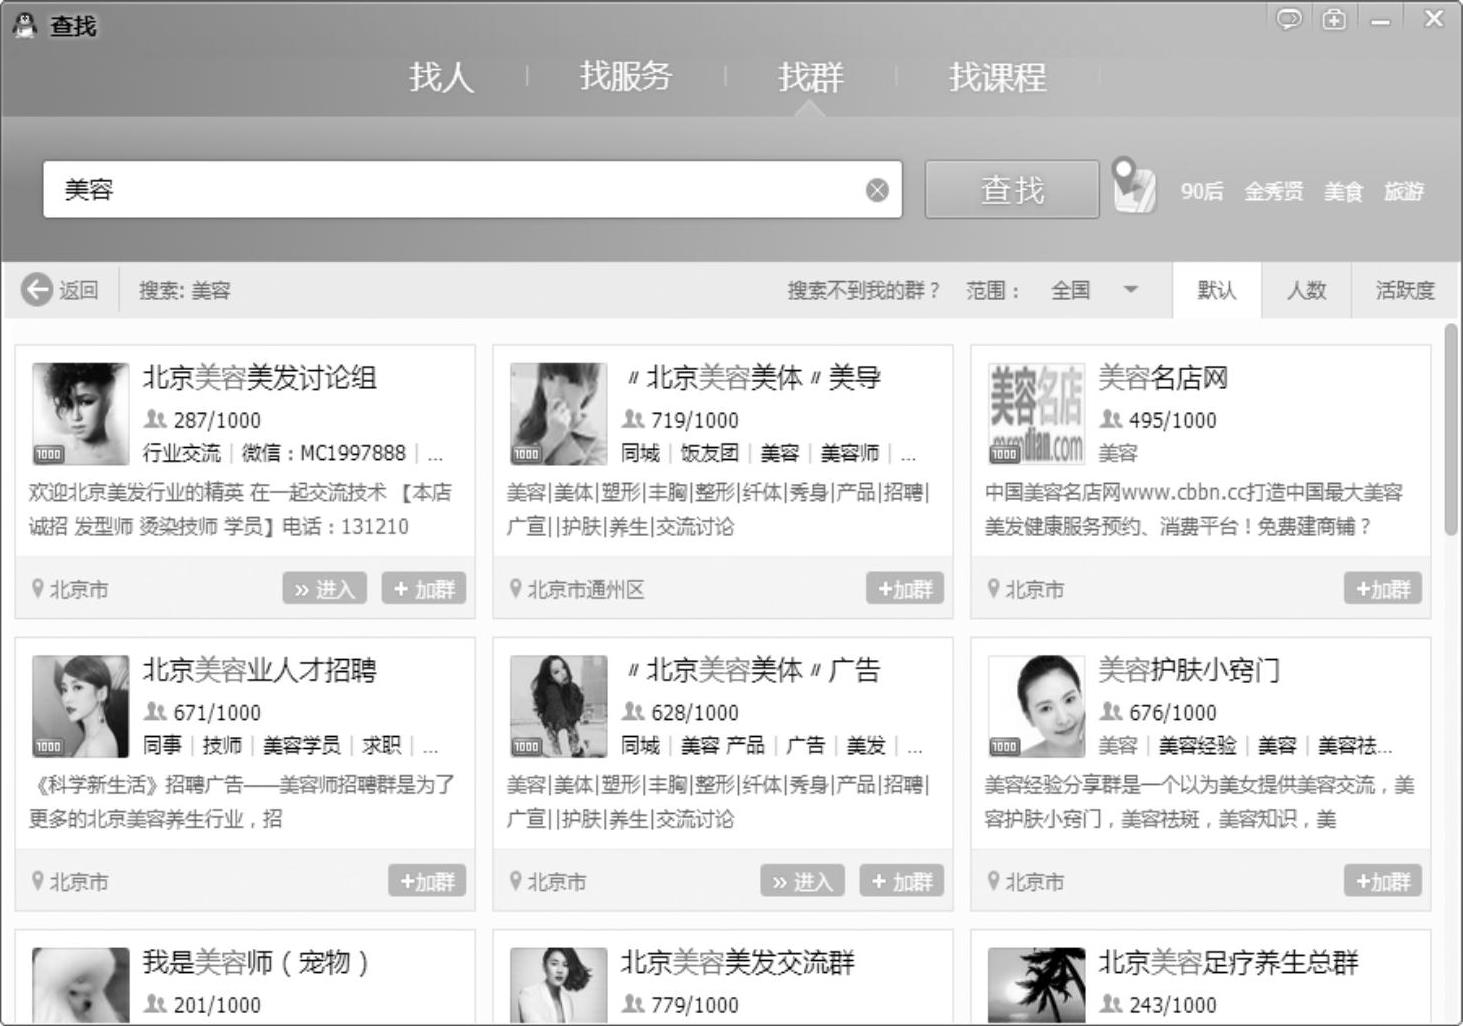Open the nearby location map icon
This screenshot has width=1463, height=1026.
(1134, 186)
